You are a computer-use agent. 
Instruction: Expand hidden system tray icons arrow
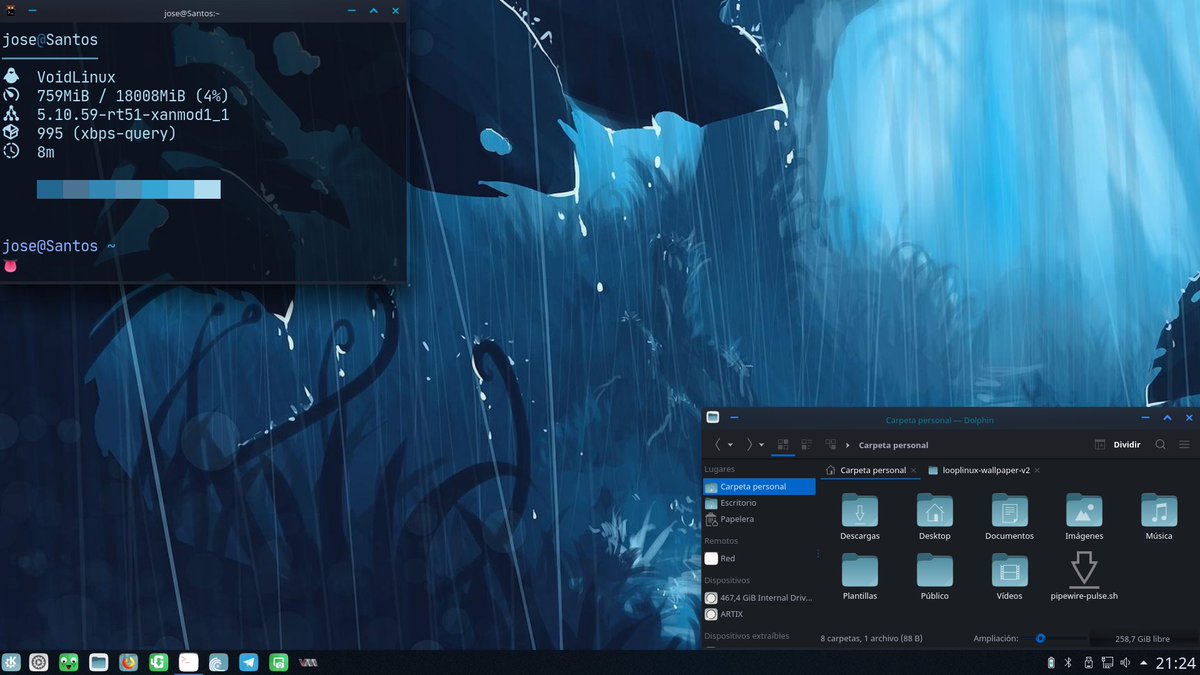click(1143, 662)
